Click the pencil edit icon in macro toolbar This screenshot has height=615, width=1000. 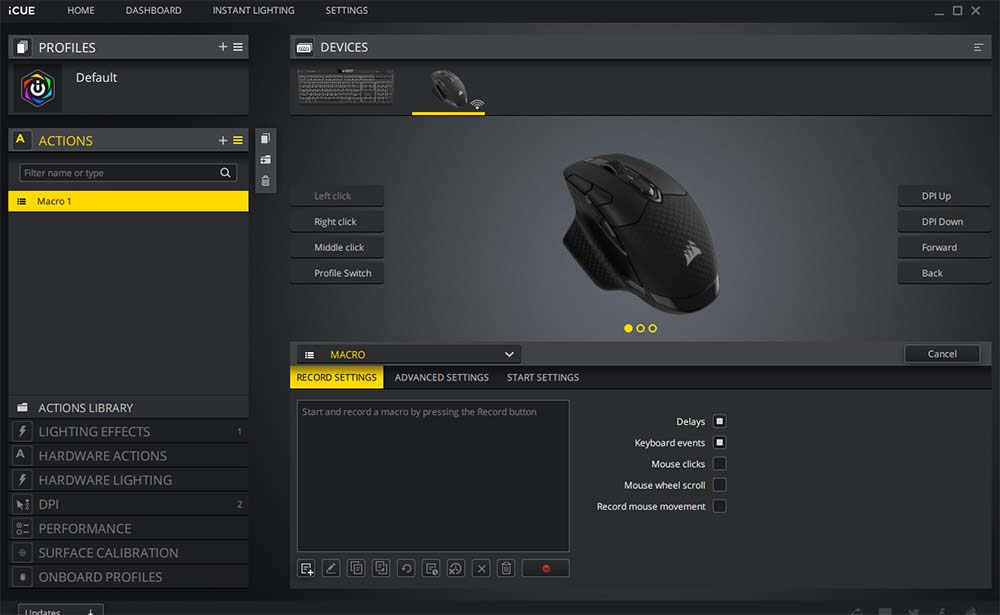(331, 568)
